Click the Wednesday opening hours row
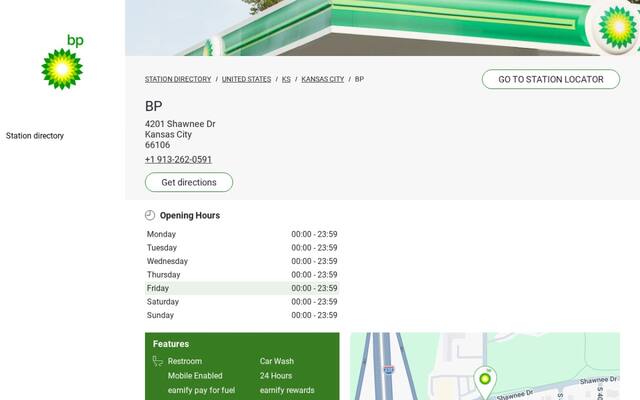Viewport: 640px width, 400px height. coord(242,261)
